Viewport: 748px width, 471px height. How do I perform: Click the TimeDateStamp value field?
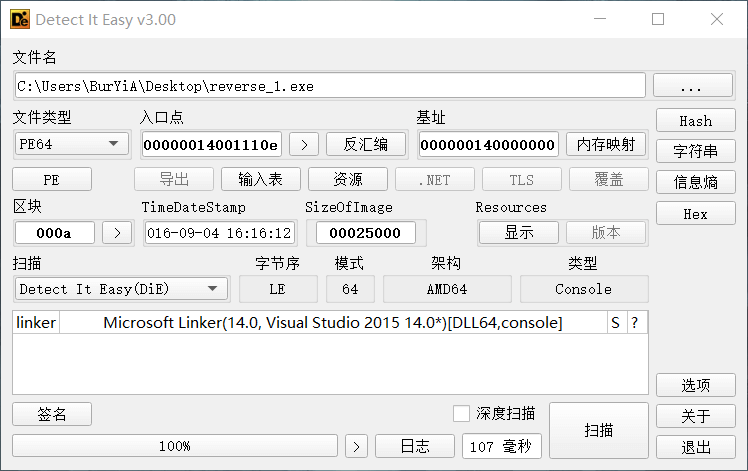coord(219,233)
